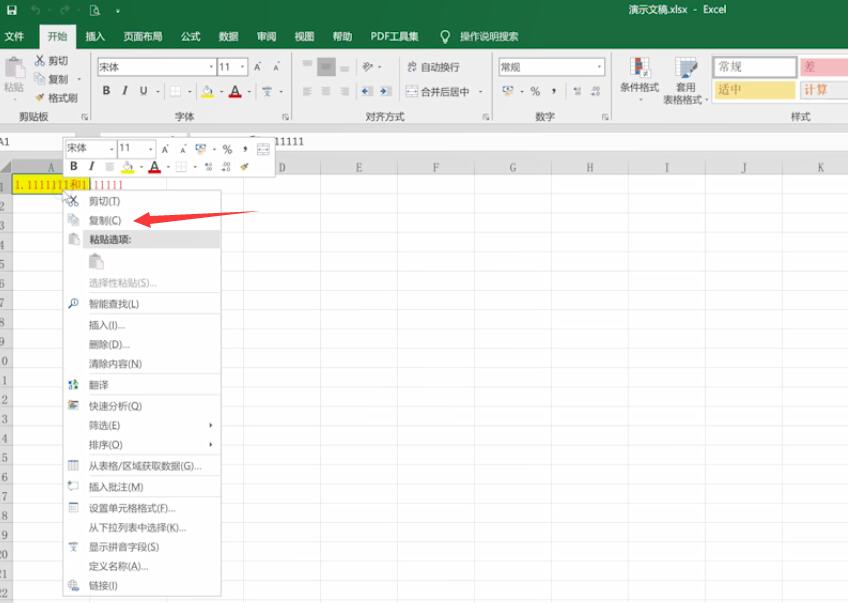
Task: Open ribbon fill color dropdown arrow
Action: click(221, 92)
